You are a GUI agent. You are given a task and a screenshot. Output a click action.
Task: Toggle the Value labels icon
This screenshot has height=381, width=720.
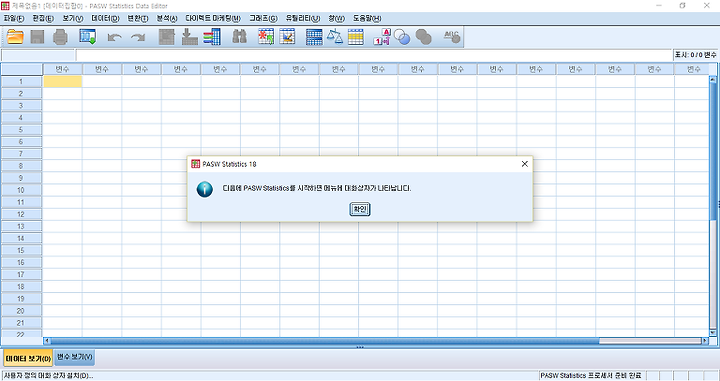coord(382,37)
